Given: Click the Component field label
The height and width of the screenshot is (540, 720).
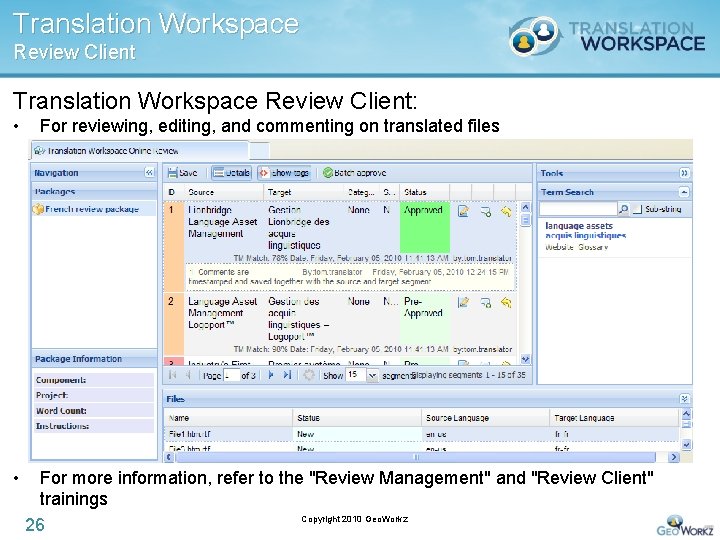Looking at the screenshot, I should 61,380.
